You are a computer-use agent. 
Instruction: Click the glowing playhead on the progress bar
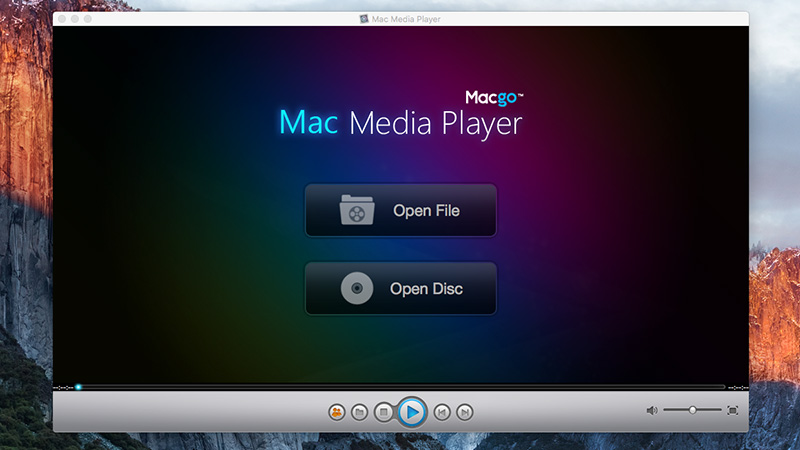click(x=78, y=387)
